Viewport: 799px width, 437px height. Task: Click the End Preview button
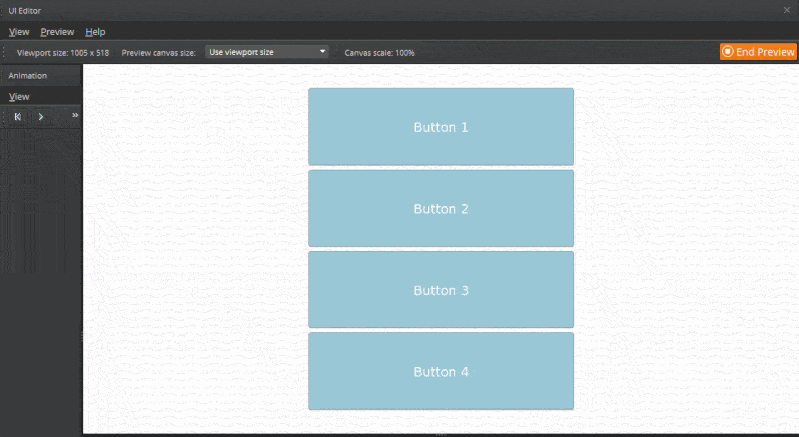[758, 52]
